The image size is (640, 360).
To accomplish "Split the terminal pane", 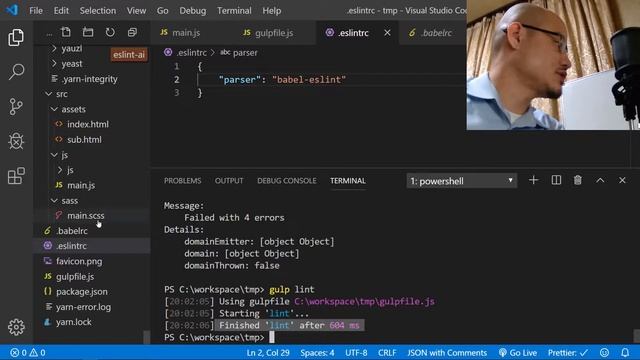I will pos(556,180).
